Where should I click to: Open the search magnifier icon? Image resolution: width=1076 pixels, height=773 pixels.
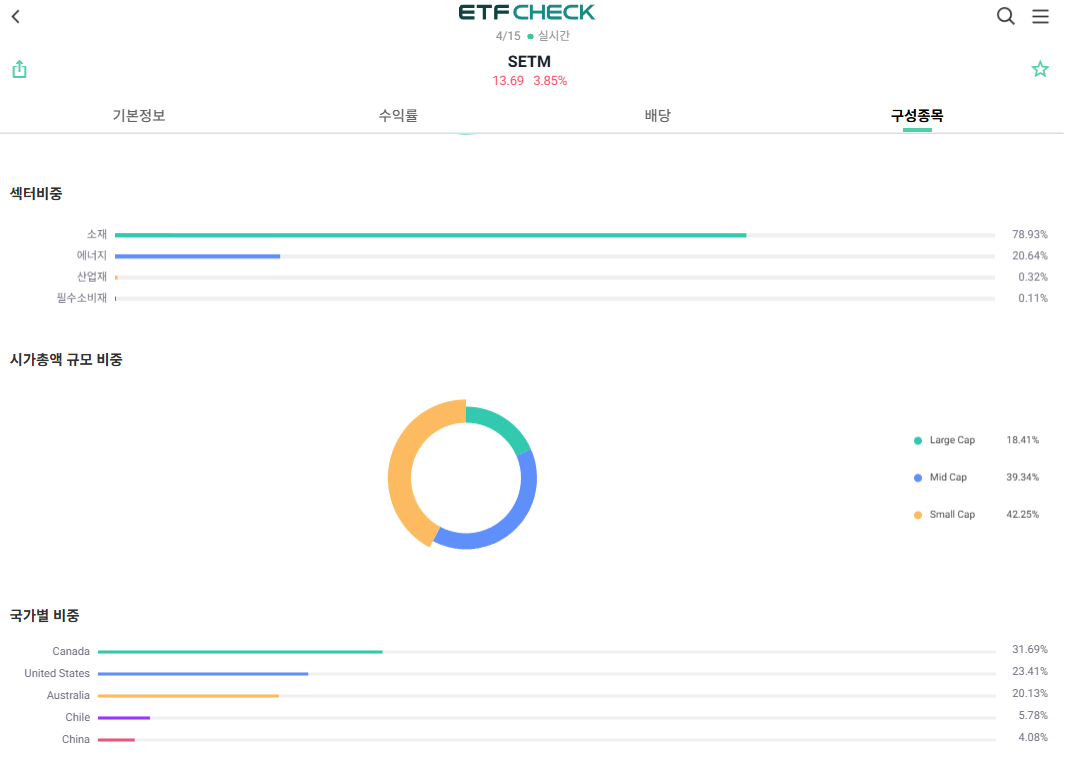pyautogui.click(x=1006, y=16)
